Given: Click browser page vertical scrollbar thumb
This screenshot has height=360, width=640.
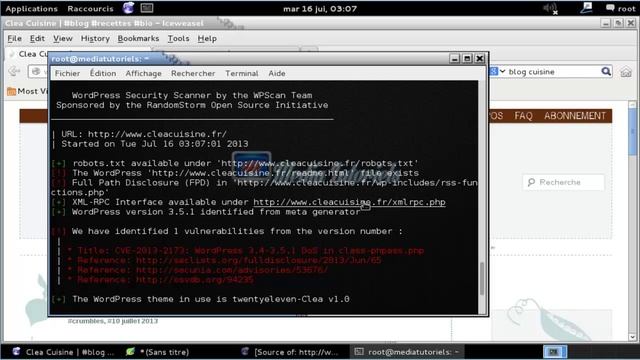Looking at the screenshot, I should tap(633, 131).
